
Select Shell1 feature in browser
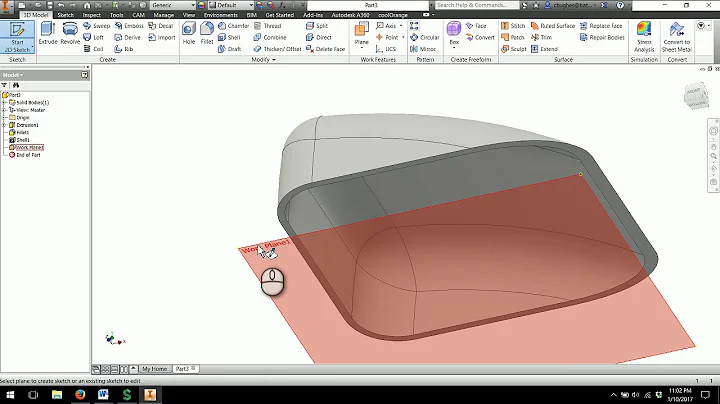tap(23, 140)
